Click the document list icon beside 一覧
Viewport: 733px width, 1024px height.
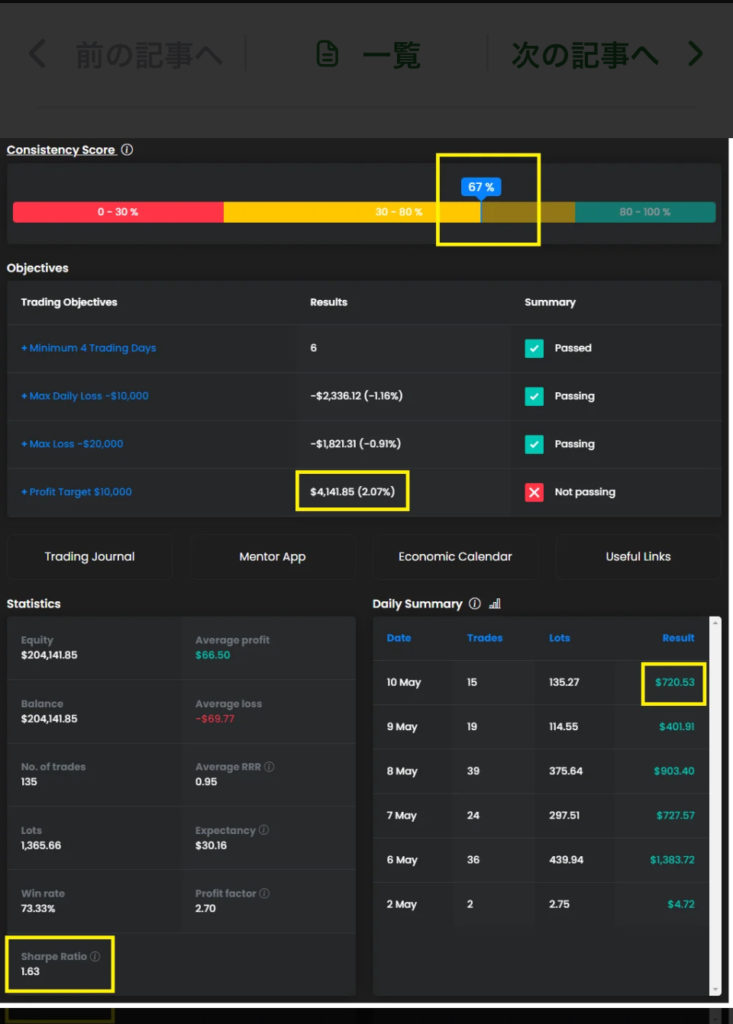327,54
